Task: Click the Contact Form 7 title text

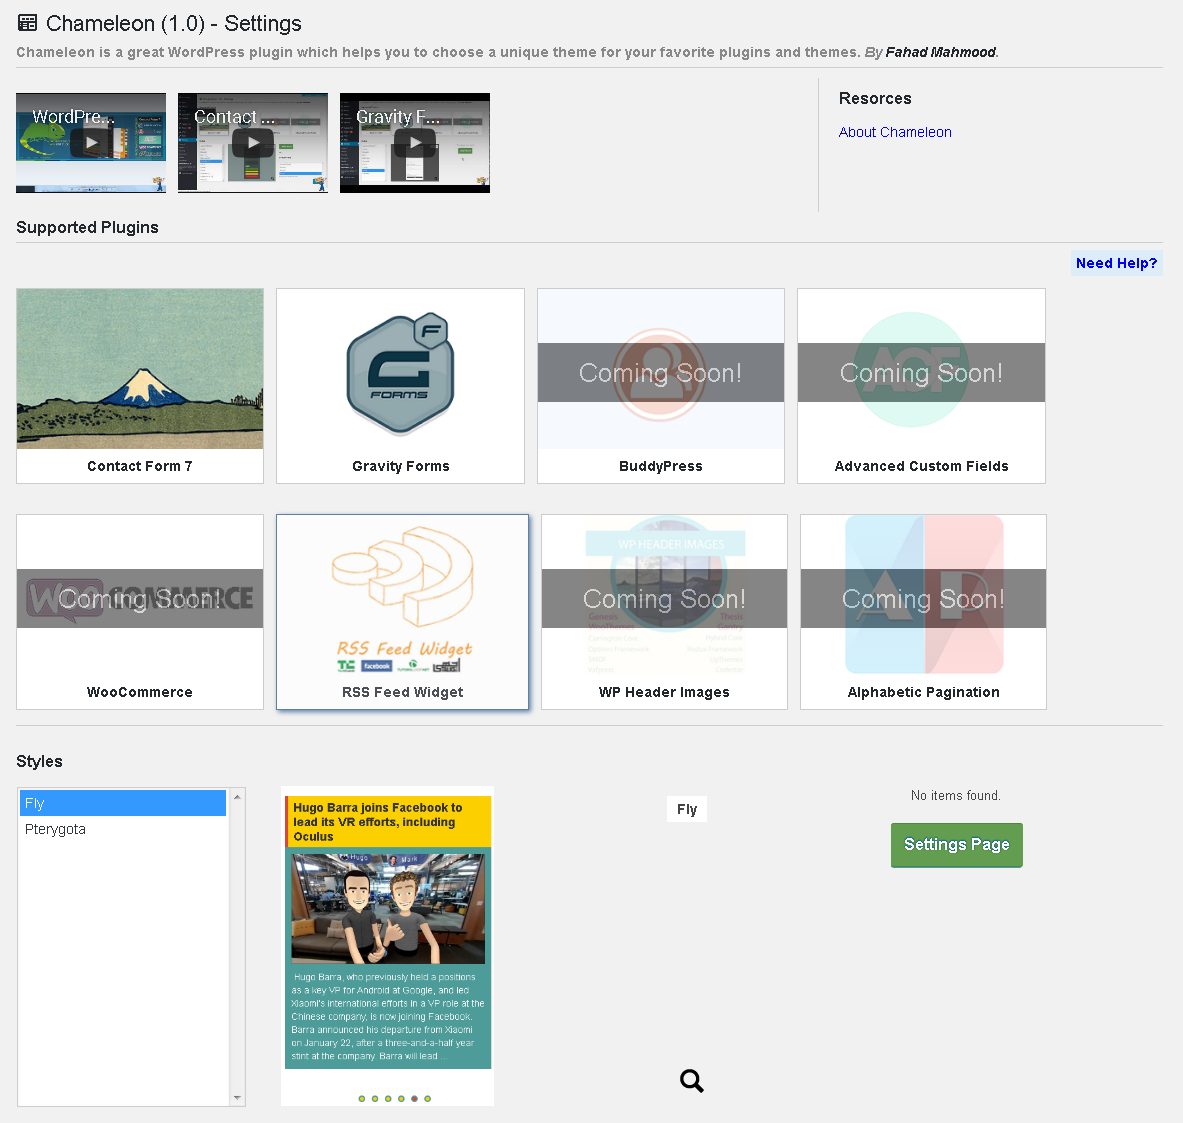Action: pyautogui.click(x=140, y=466)
